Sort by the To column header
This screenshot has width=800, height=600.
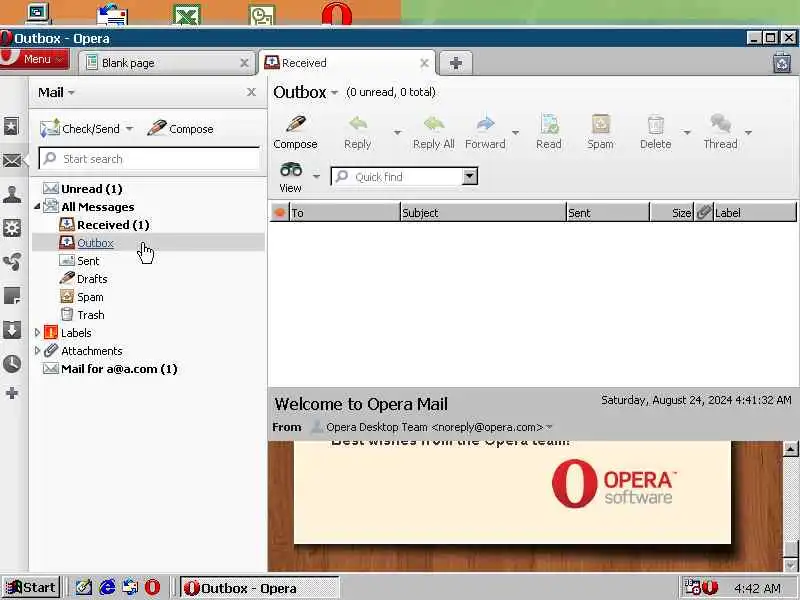pyautogui.click(x=345, y=213)
